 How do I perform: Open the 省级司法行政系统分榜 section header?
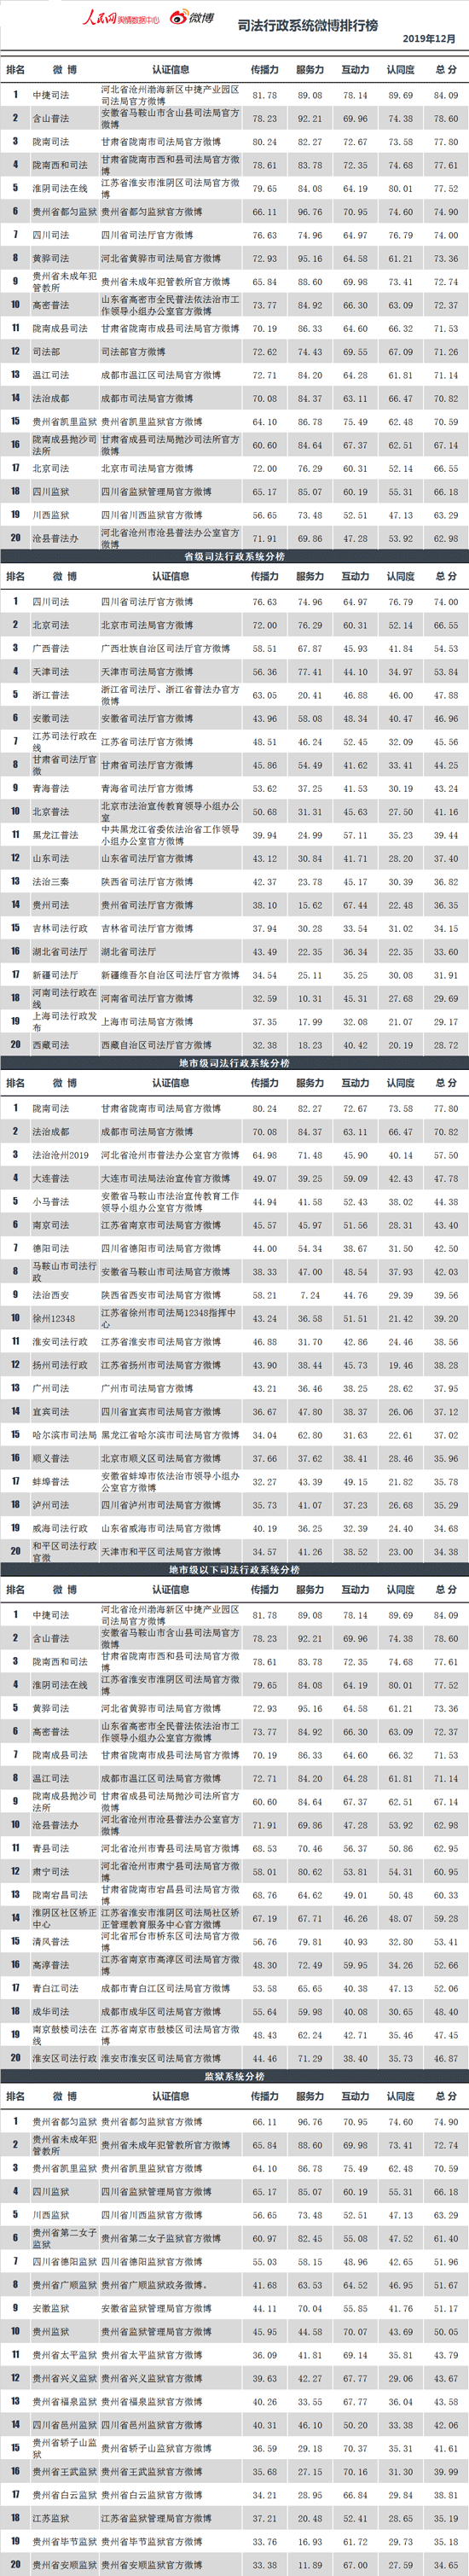click(x=234, y=556)
